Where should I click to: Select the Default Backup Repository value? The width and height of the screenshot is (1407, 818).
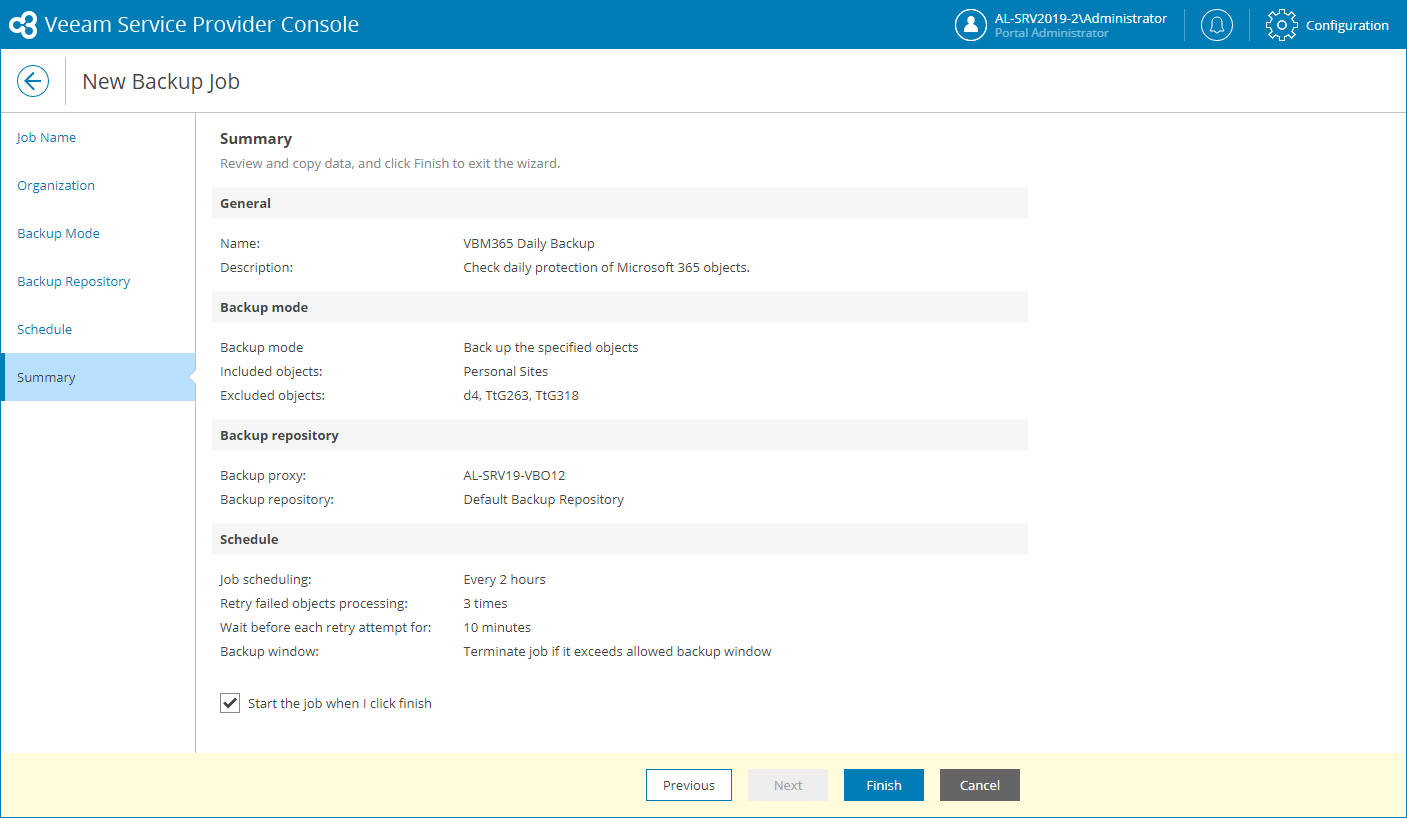(544, 499)
